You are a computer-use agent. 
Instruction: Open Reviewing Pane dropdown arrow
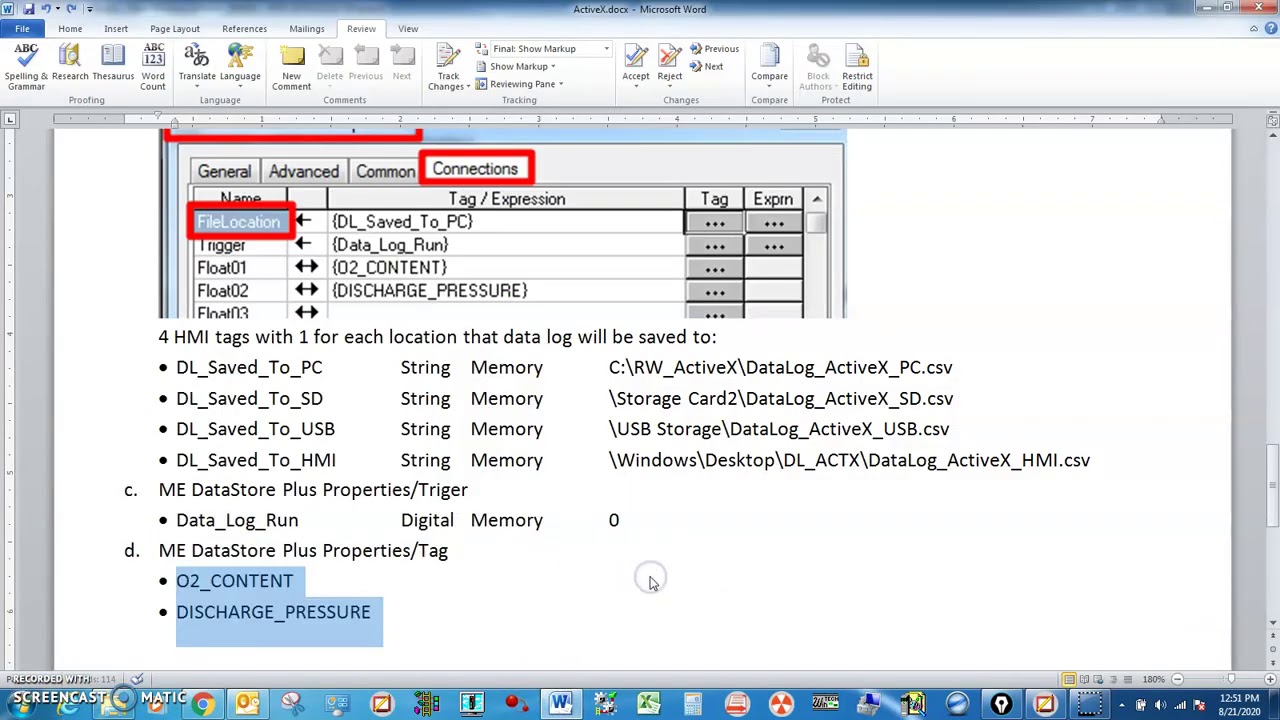coord(561,84)
